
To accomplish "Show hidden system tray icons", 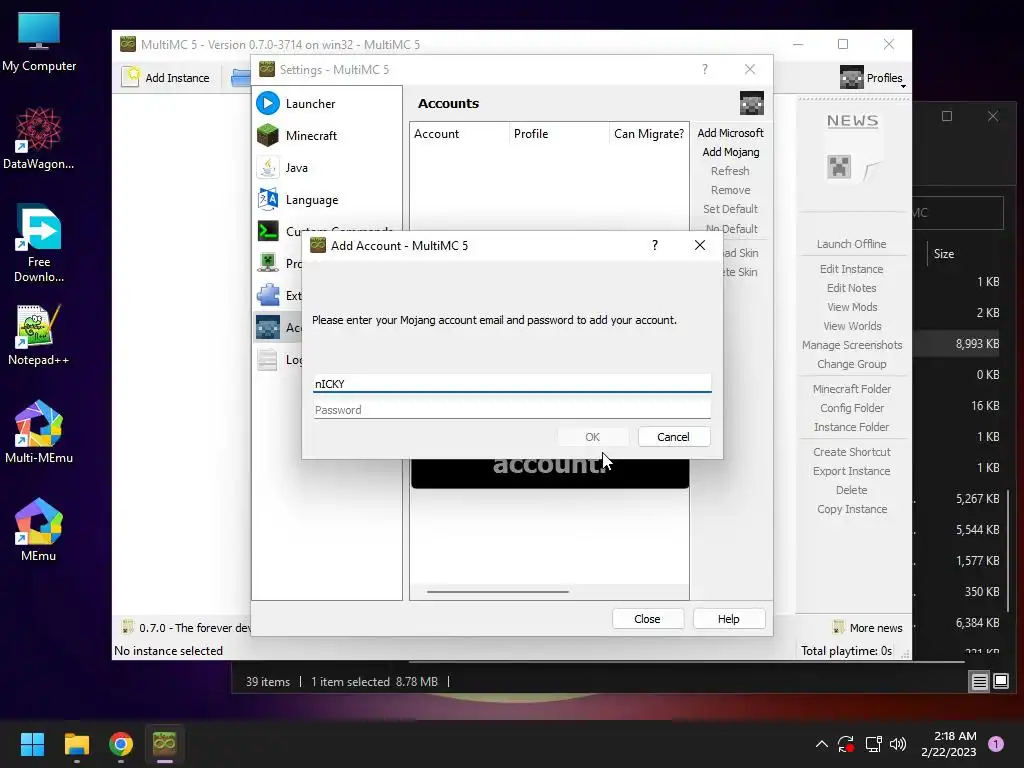I will (x=822, y=744).
